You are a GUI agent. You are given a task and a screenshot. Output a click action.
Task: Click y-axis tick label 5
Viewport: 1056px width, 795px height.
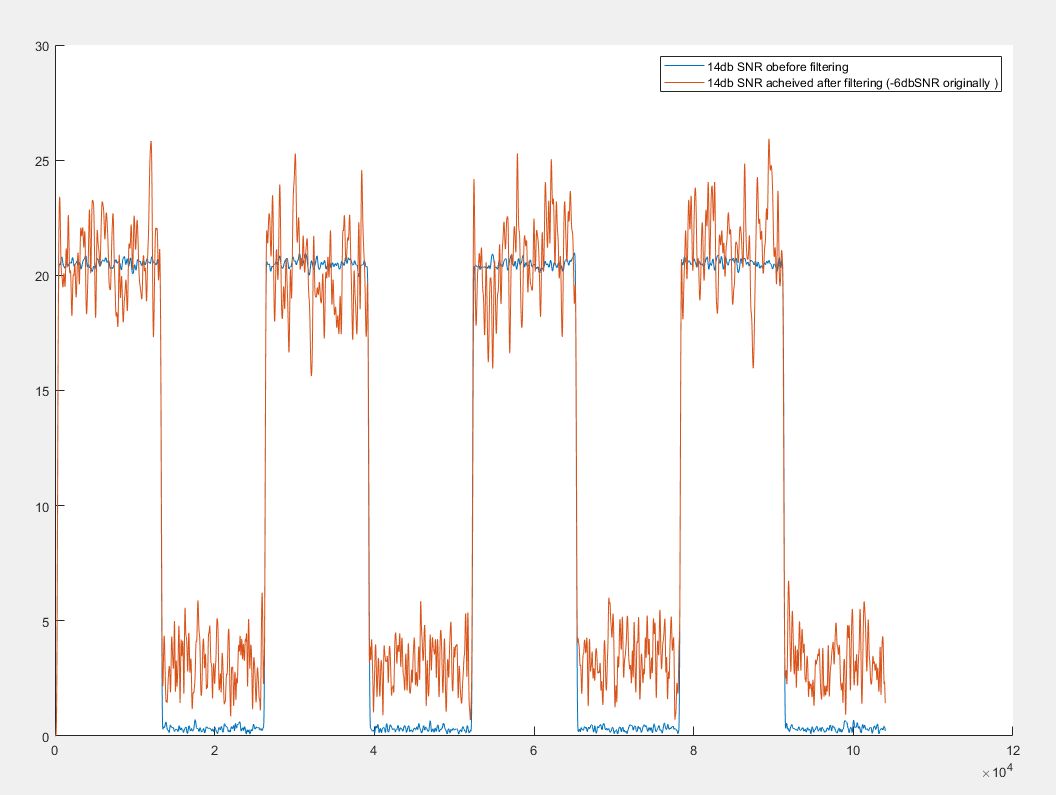coord(45,622)
